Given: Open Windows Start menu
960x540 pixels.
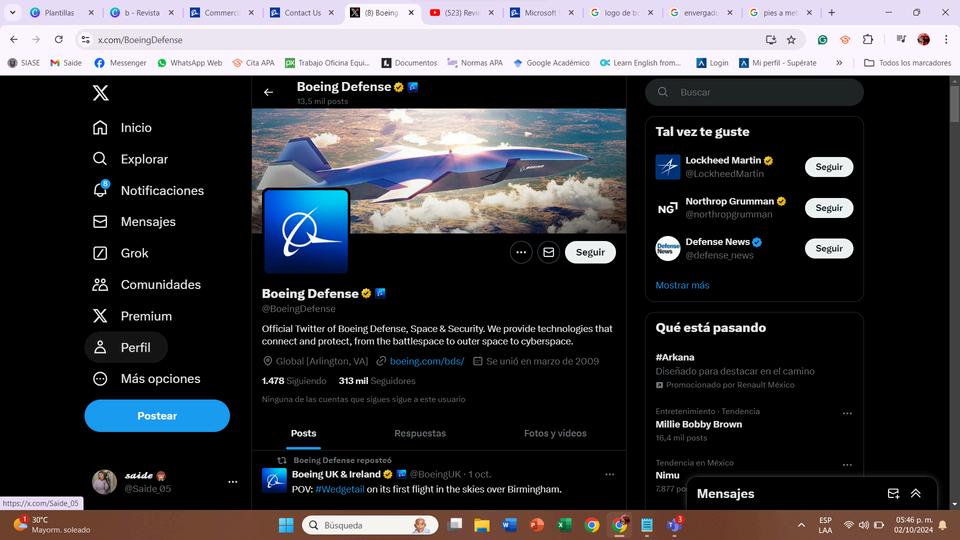Looking at the screenshot, I should click(286, 525).
